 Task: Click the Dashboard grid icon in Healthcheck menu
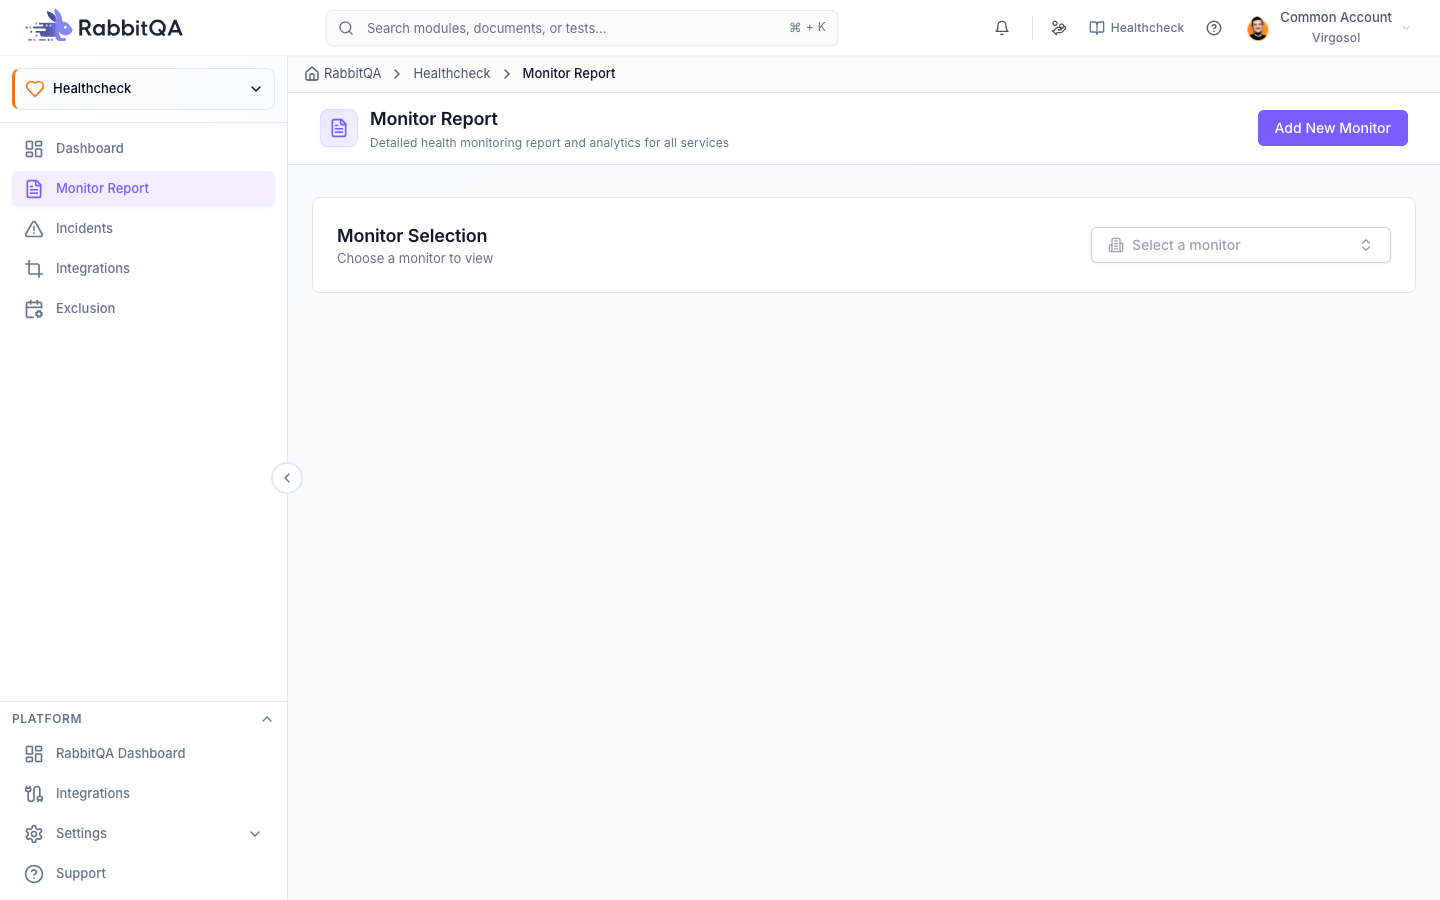click(34, 149)
